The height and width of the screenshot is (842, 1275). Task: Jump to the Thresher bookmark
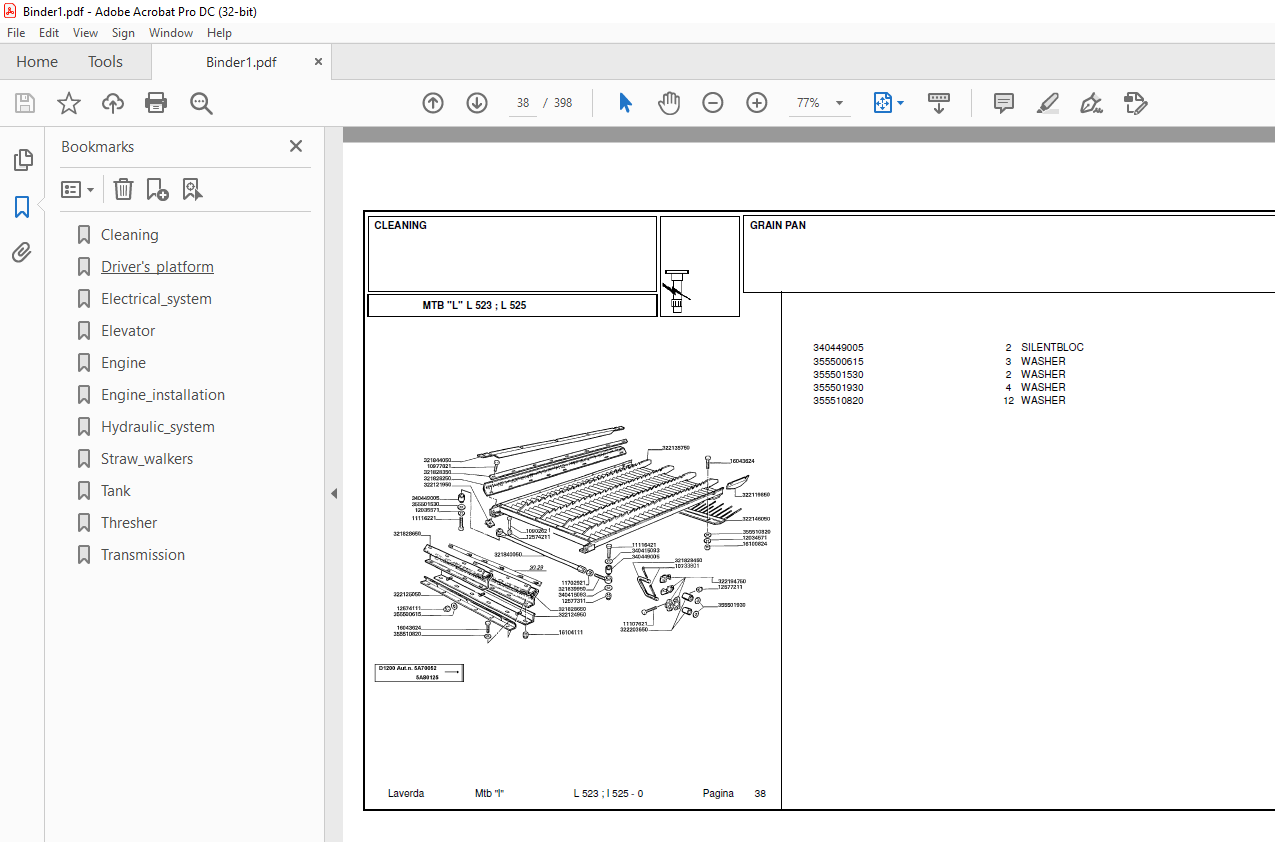point(129,523)
